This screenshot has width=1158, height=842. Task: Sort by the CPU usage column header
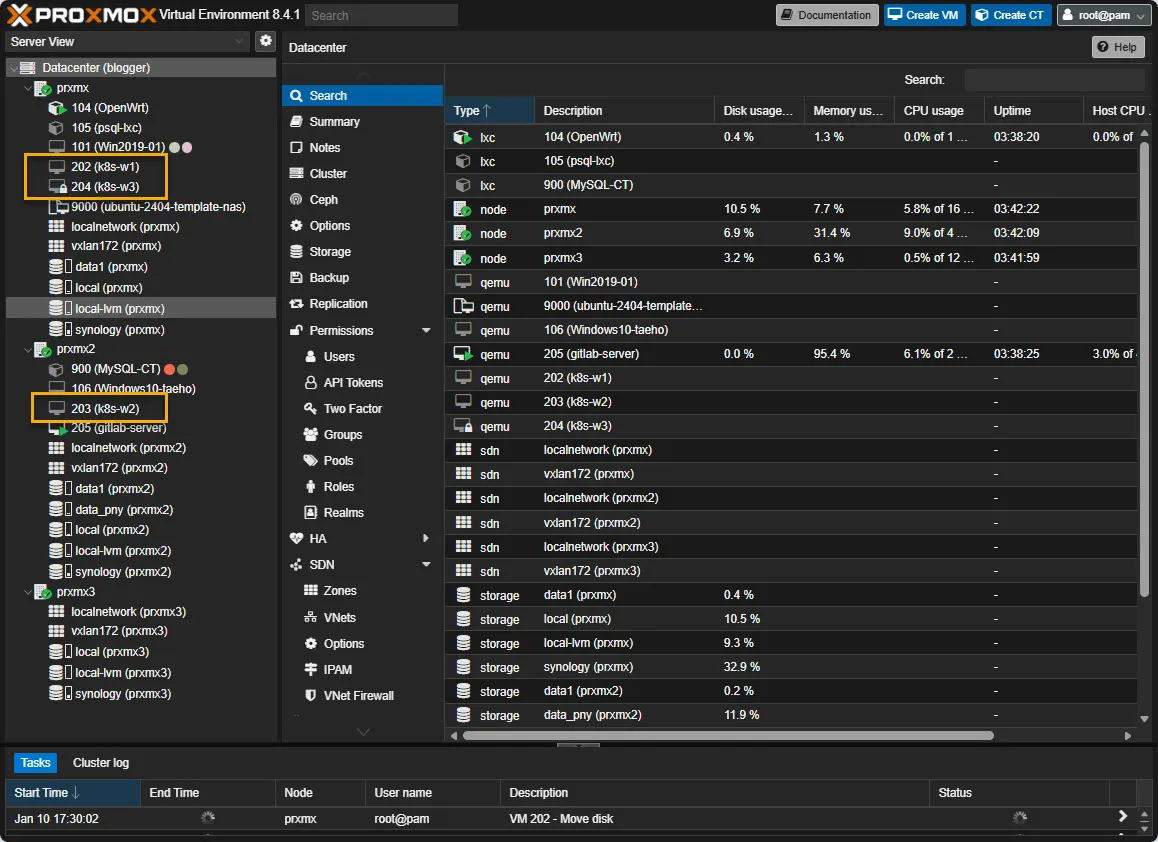939,111
